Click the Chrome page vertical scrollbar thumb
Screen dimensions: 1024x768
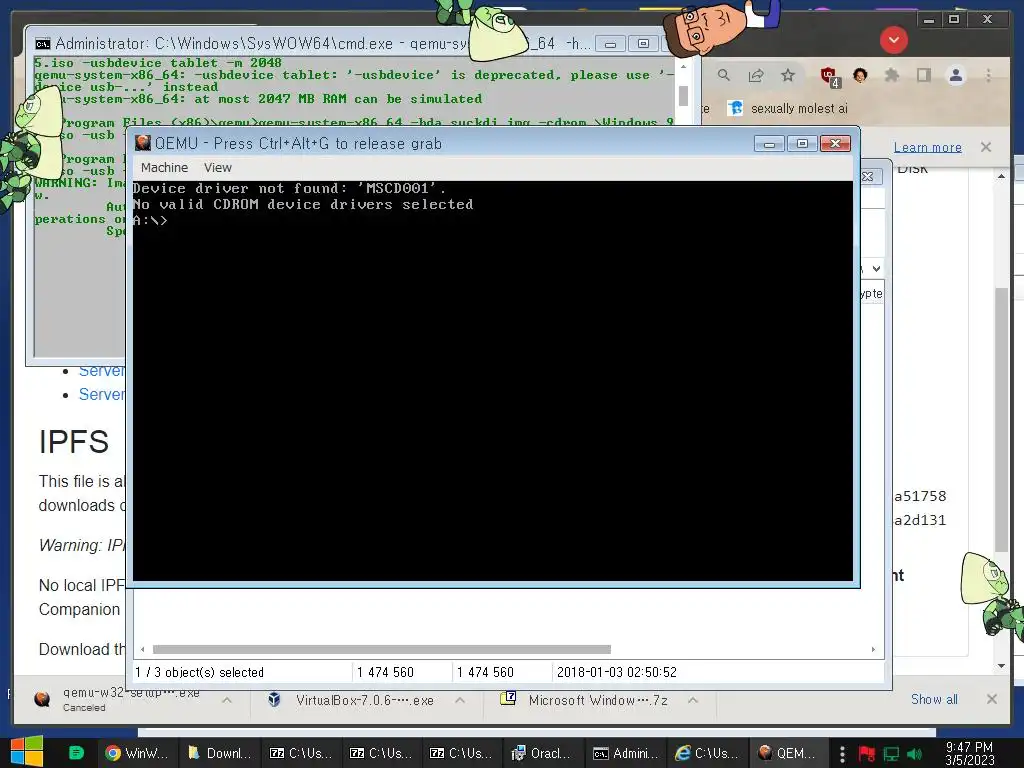pos(1001,418)
